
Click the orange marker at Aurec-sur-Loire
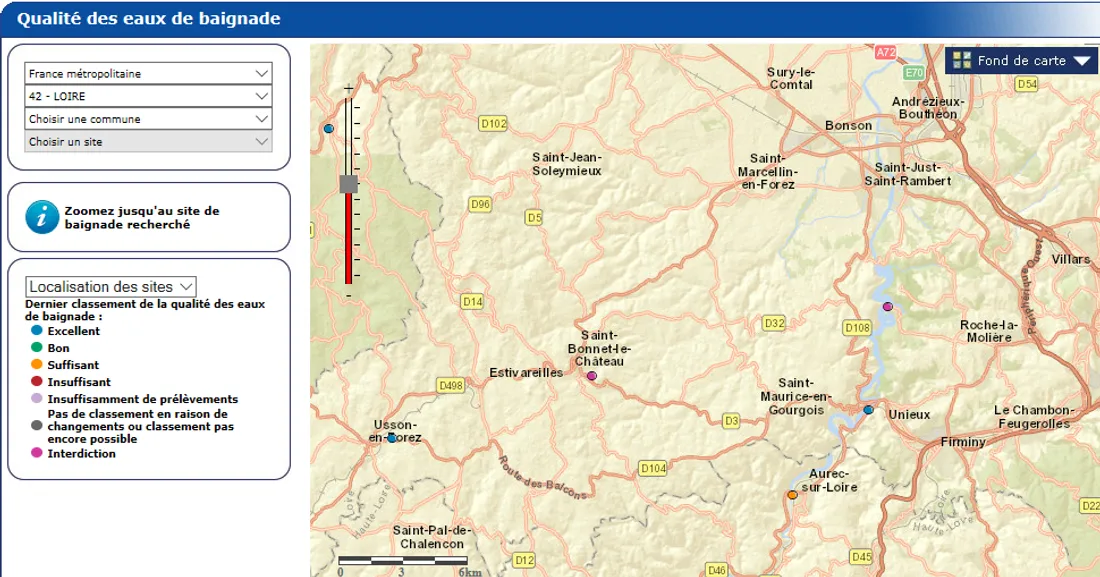click(x=792, y=494)
